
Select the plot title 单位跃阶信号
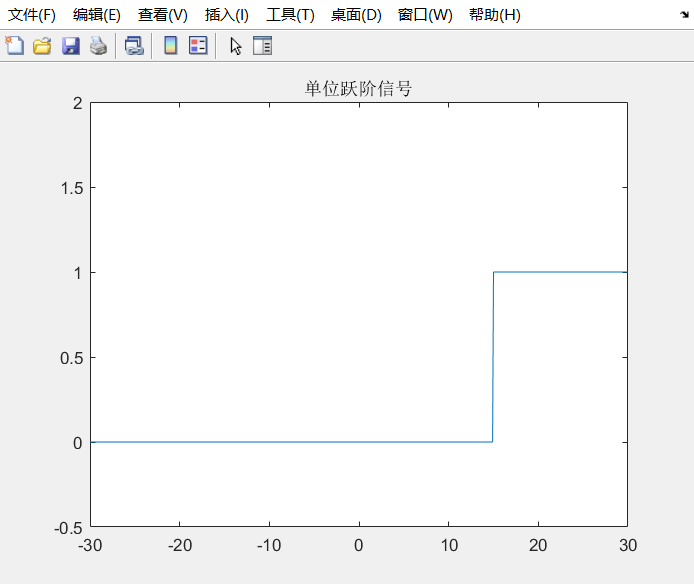358,89
